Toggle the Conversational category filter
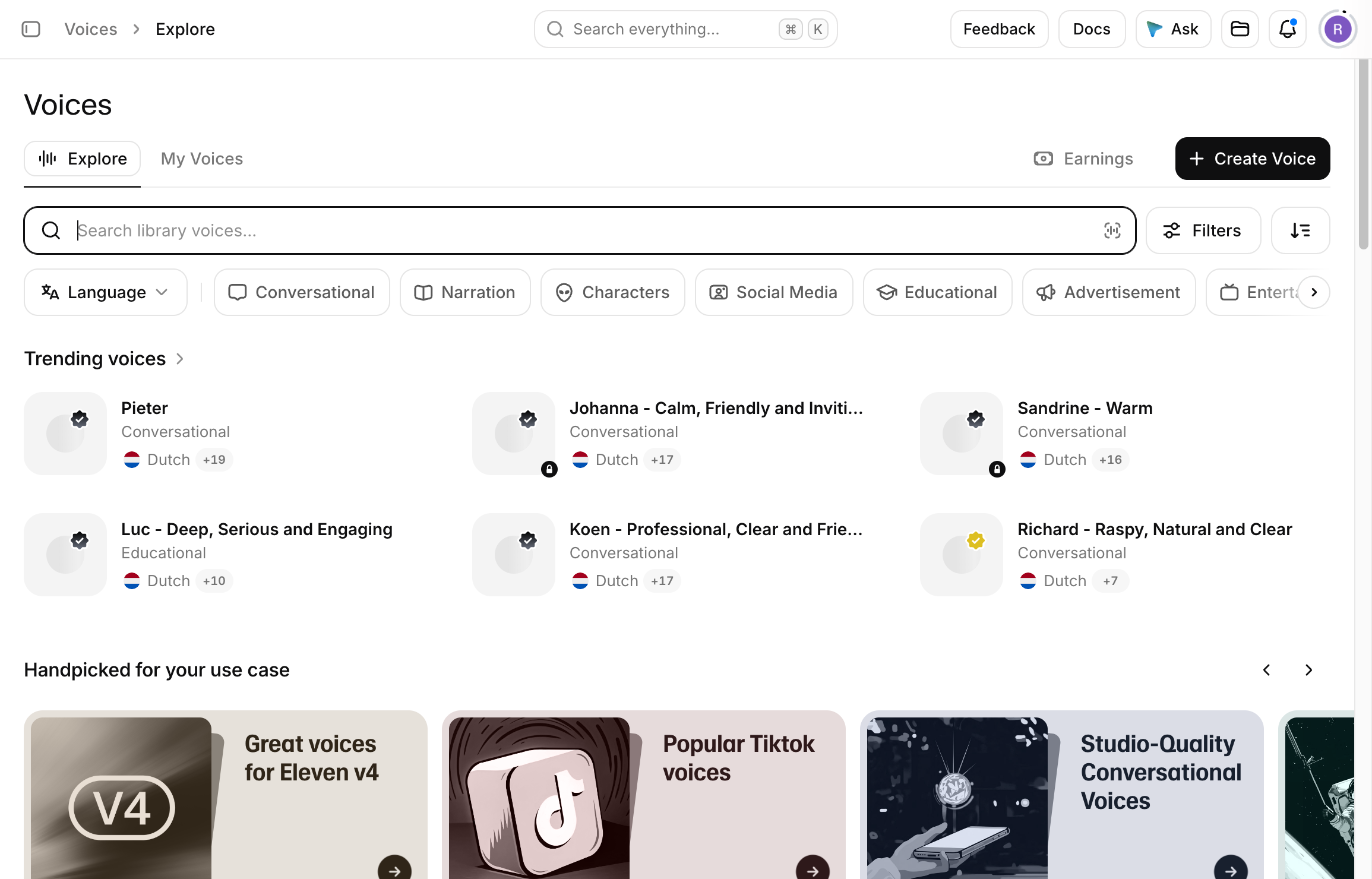The height and width of the screenshot is (879, 1372). coord(302,292)
